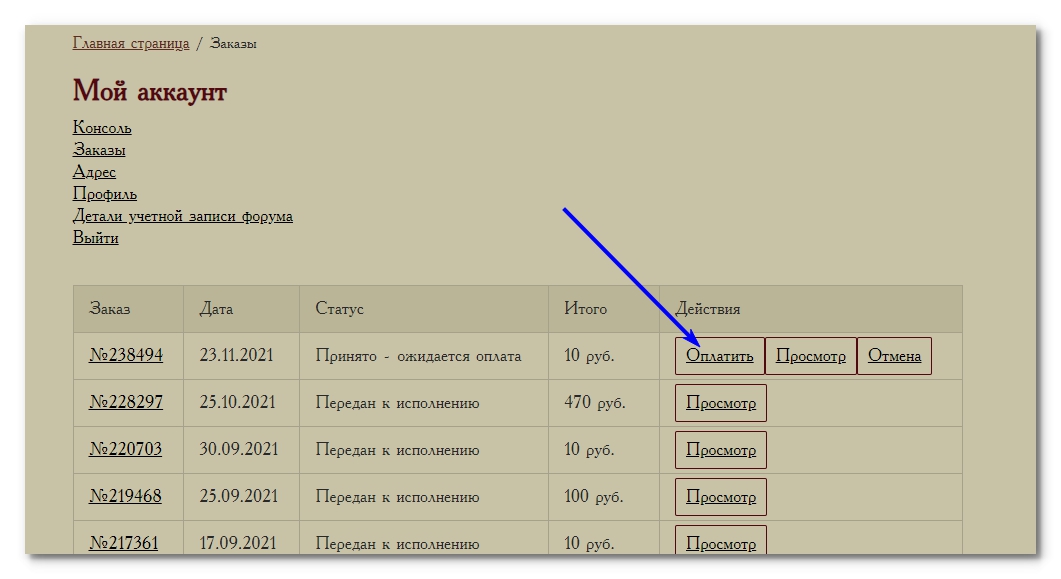Viewport: 1061px width, 579px height.
Task: Click status Принято - ожидается оплата
Action: (x=418, y=356)
